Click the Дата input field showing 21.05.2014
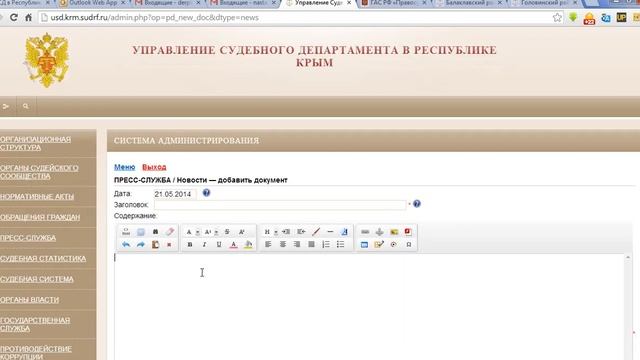 pyautogui.click(x=175, y=194)
